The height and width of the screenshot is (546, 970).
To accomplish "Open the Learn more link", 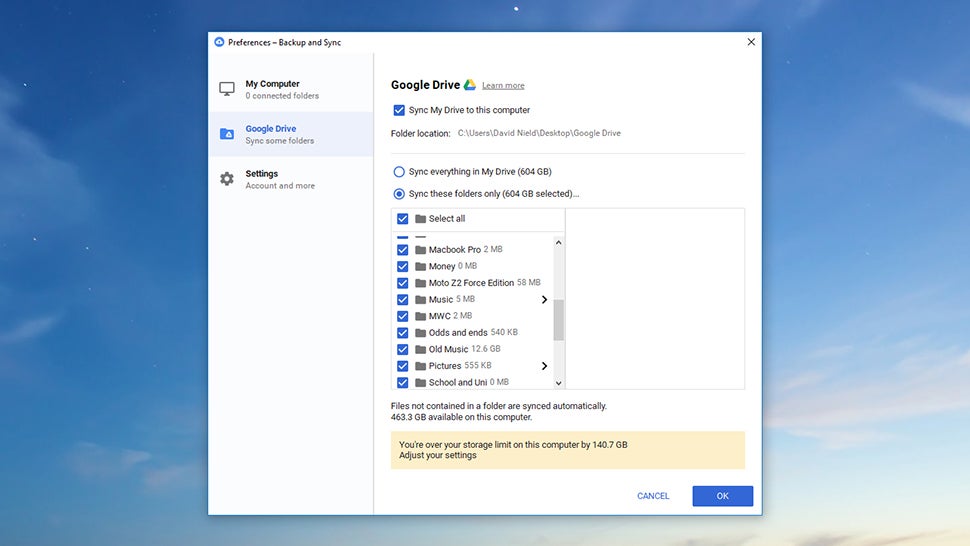I will (503, 86).
